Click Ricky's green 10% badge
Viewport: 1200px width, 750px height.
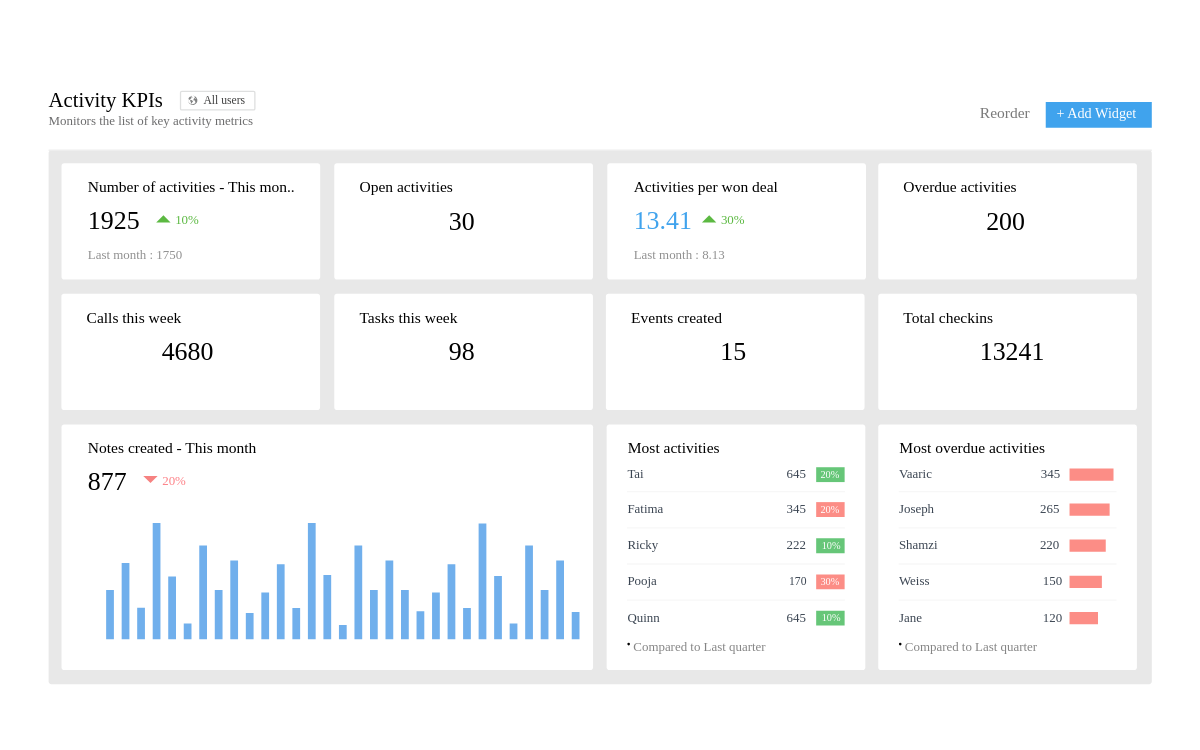830,546
